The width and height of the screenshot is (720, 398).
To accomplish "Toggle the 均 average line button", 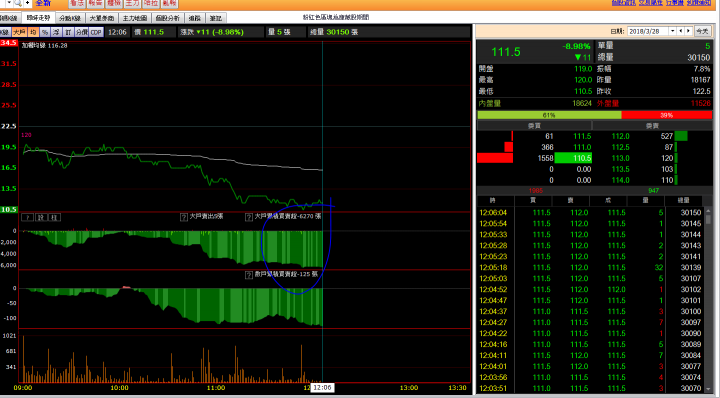I will (33, 32).
